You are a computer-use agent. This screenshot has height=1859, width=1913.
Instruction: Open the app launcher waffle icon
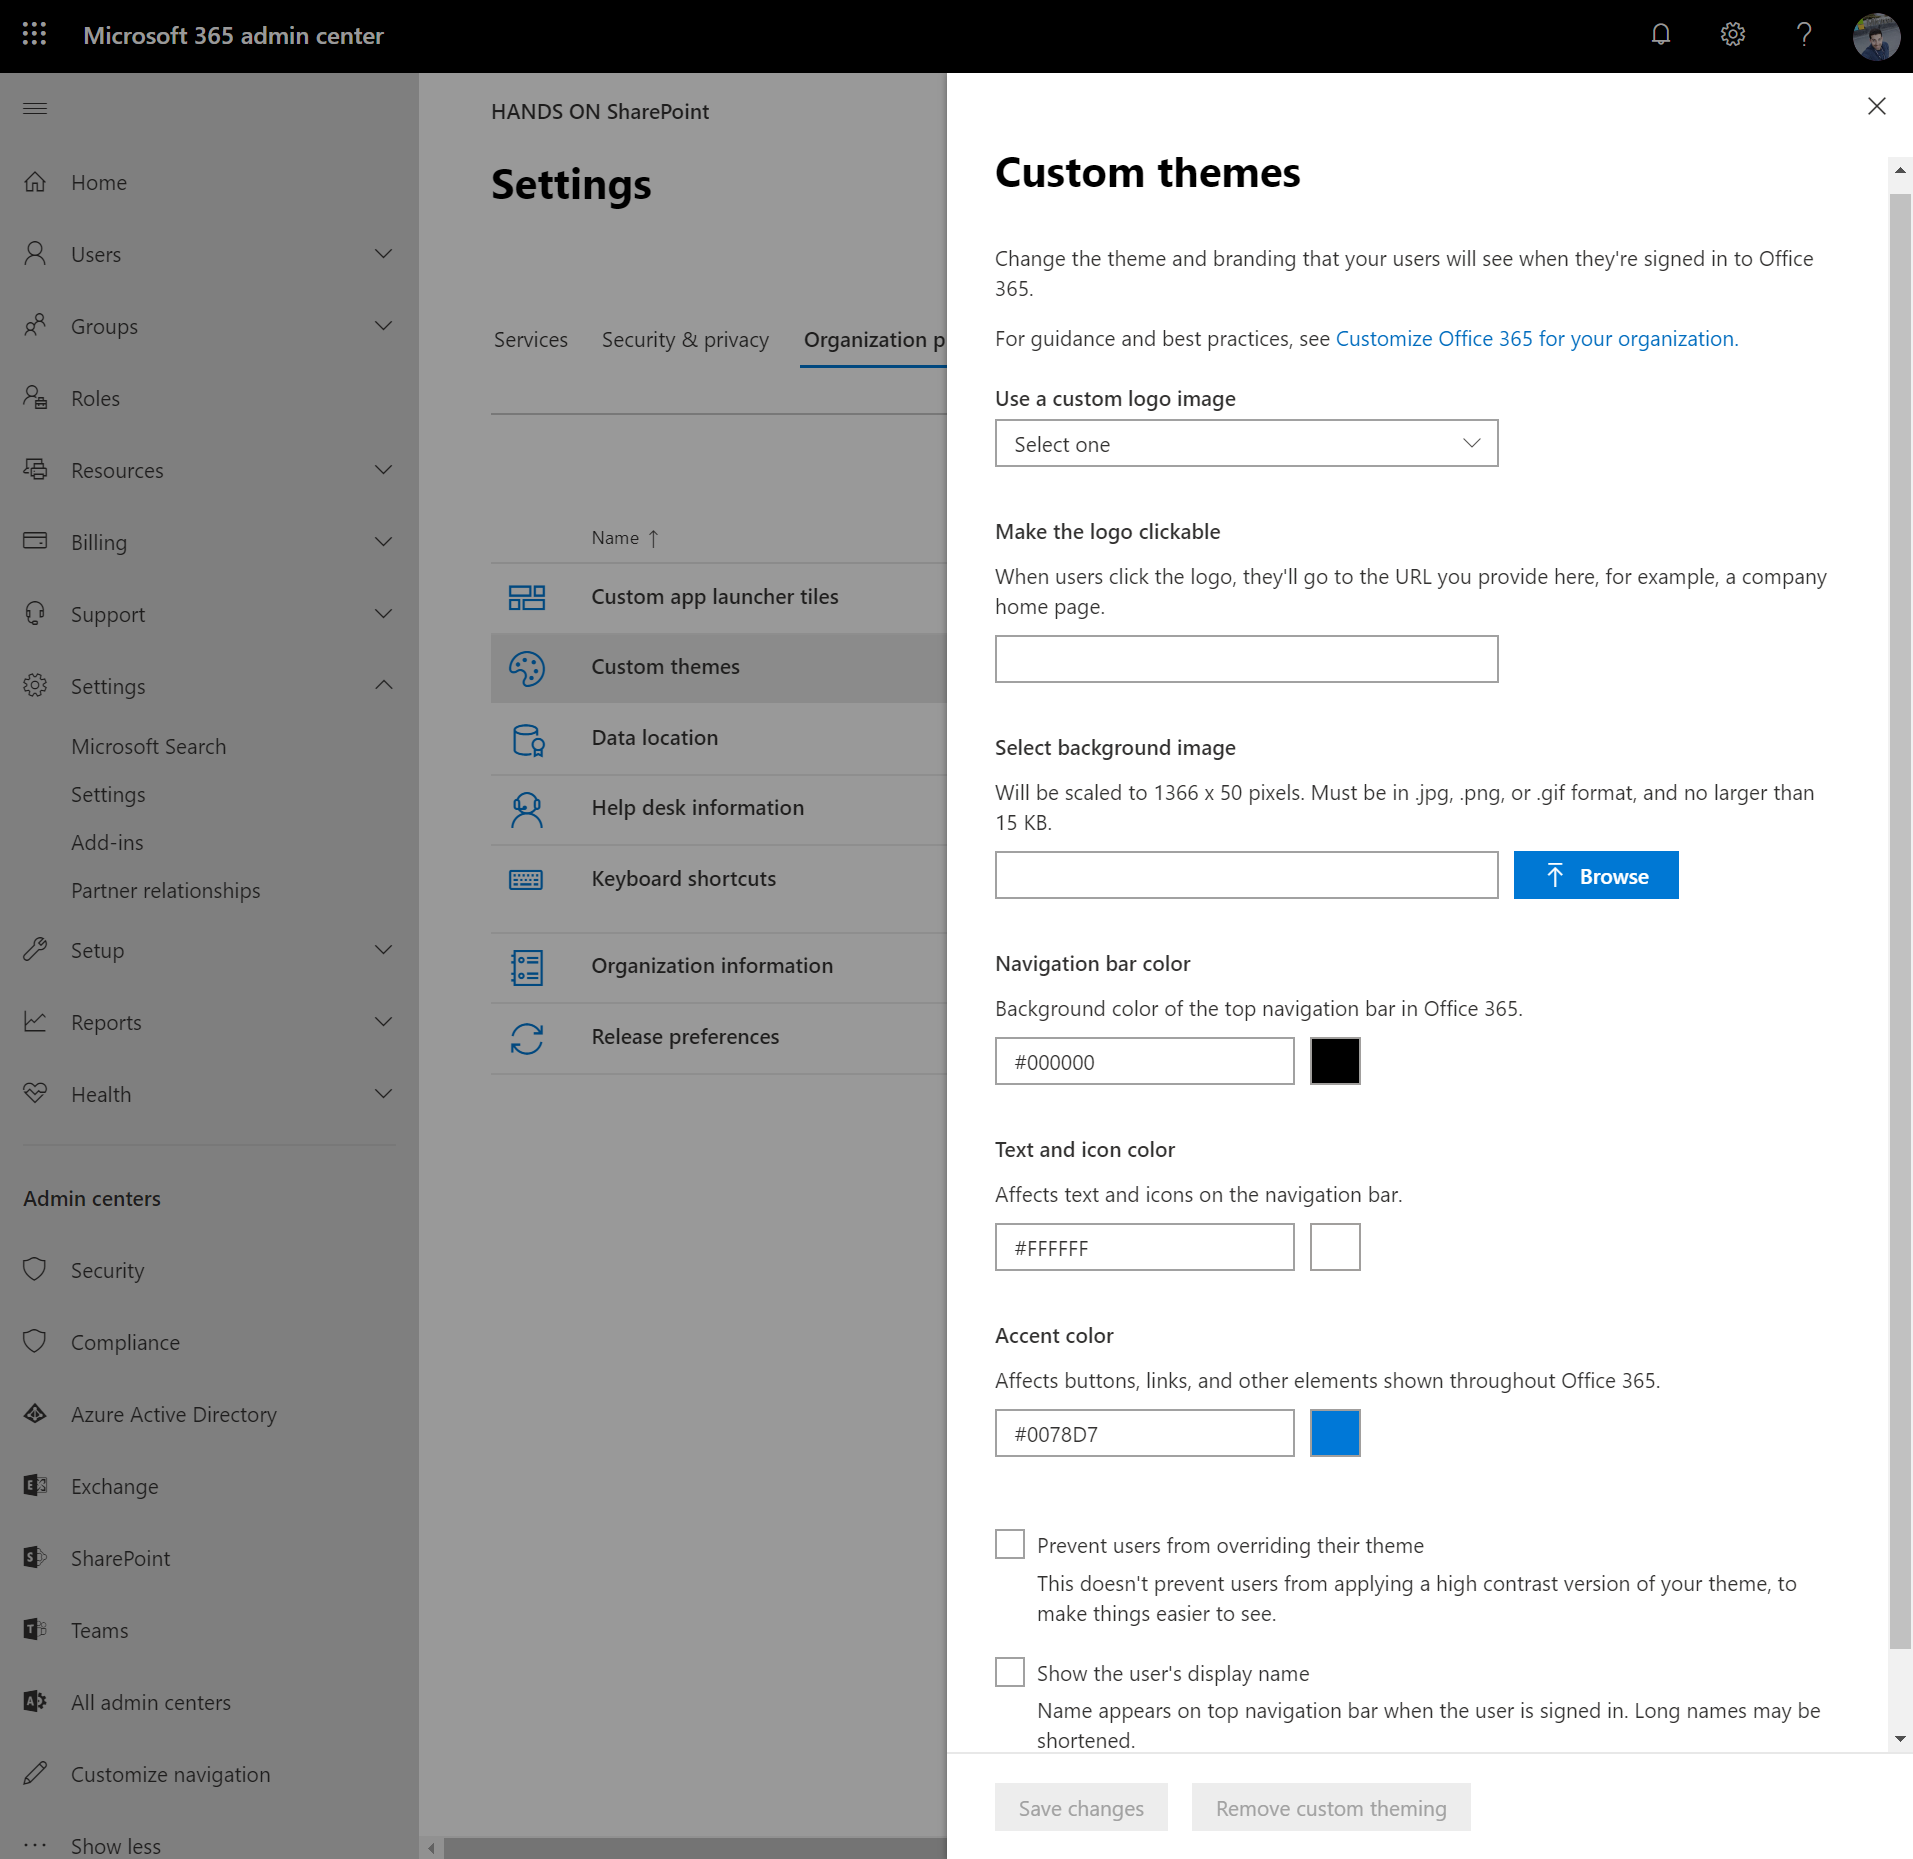point(34,35)
